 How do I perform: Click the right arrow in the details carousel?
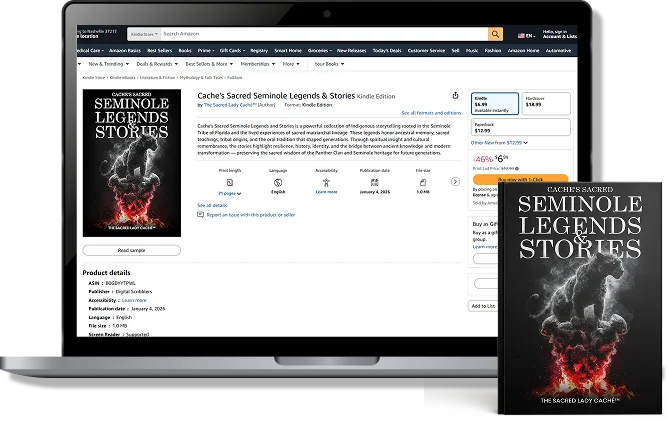pyautogui.click(x=455, y=182)
